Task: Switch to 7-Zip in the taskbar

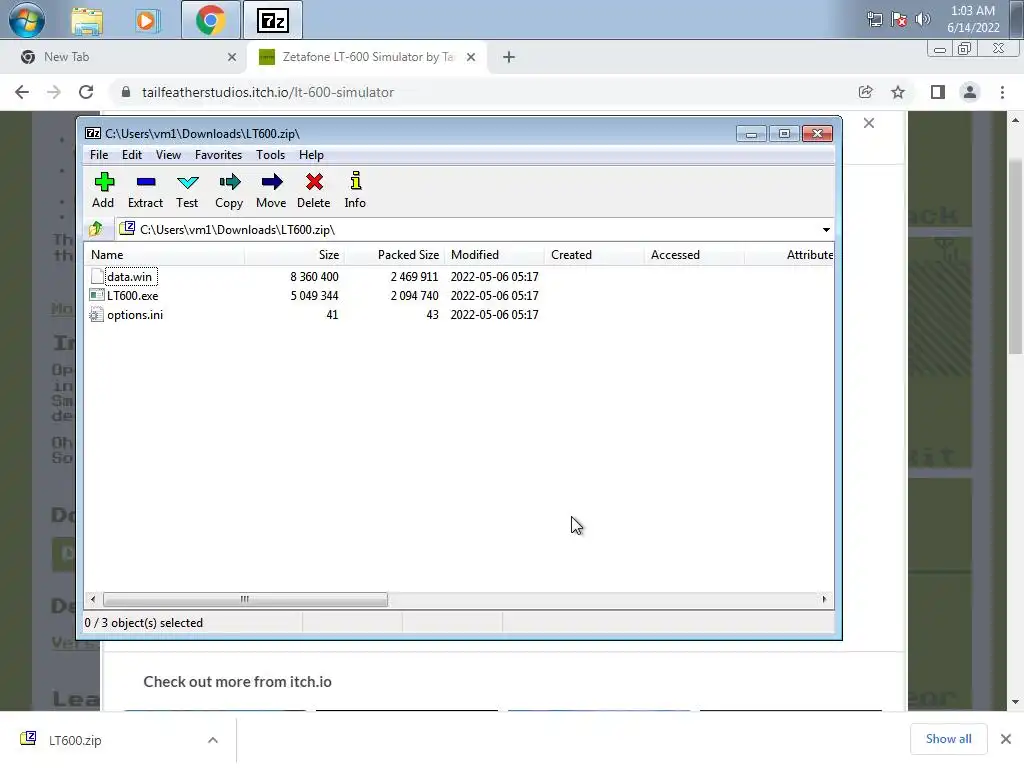Action: [x=273, y=20]
